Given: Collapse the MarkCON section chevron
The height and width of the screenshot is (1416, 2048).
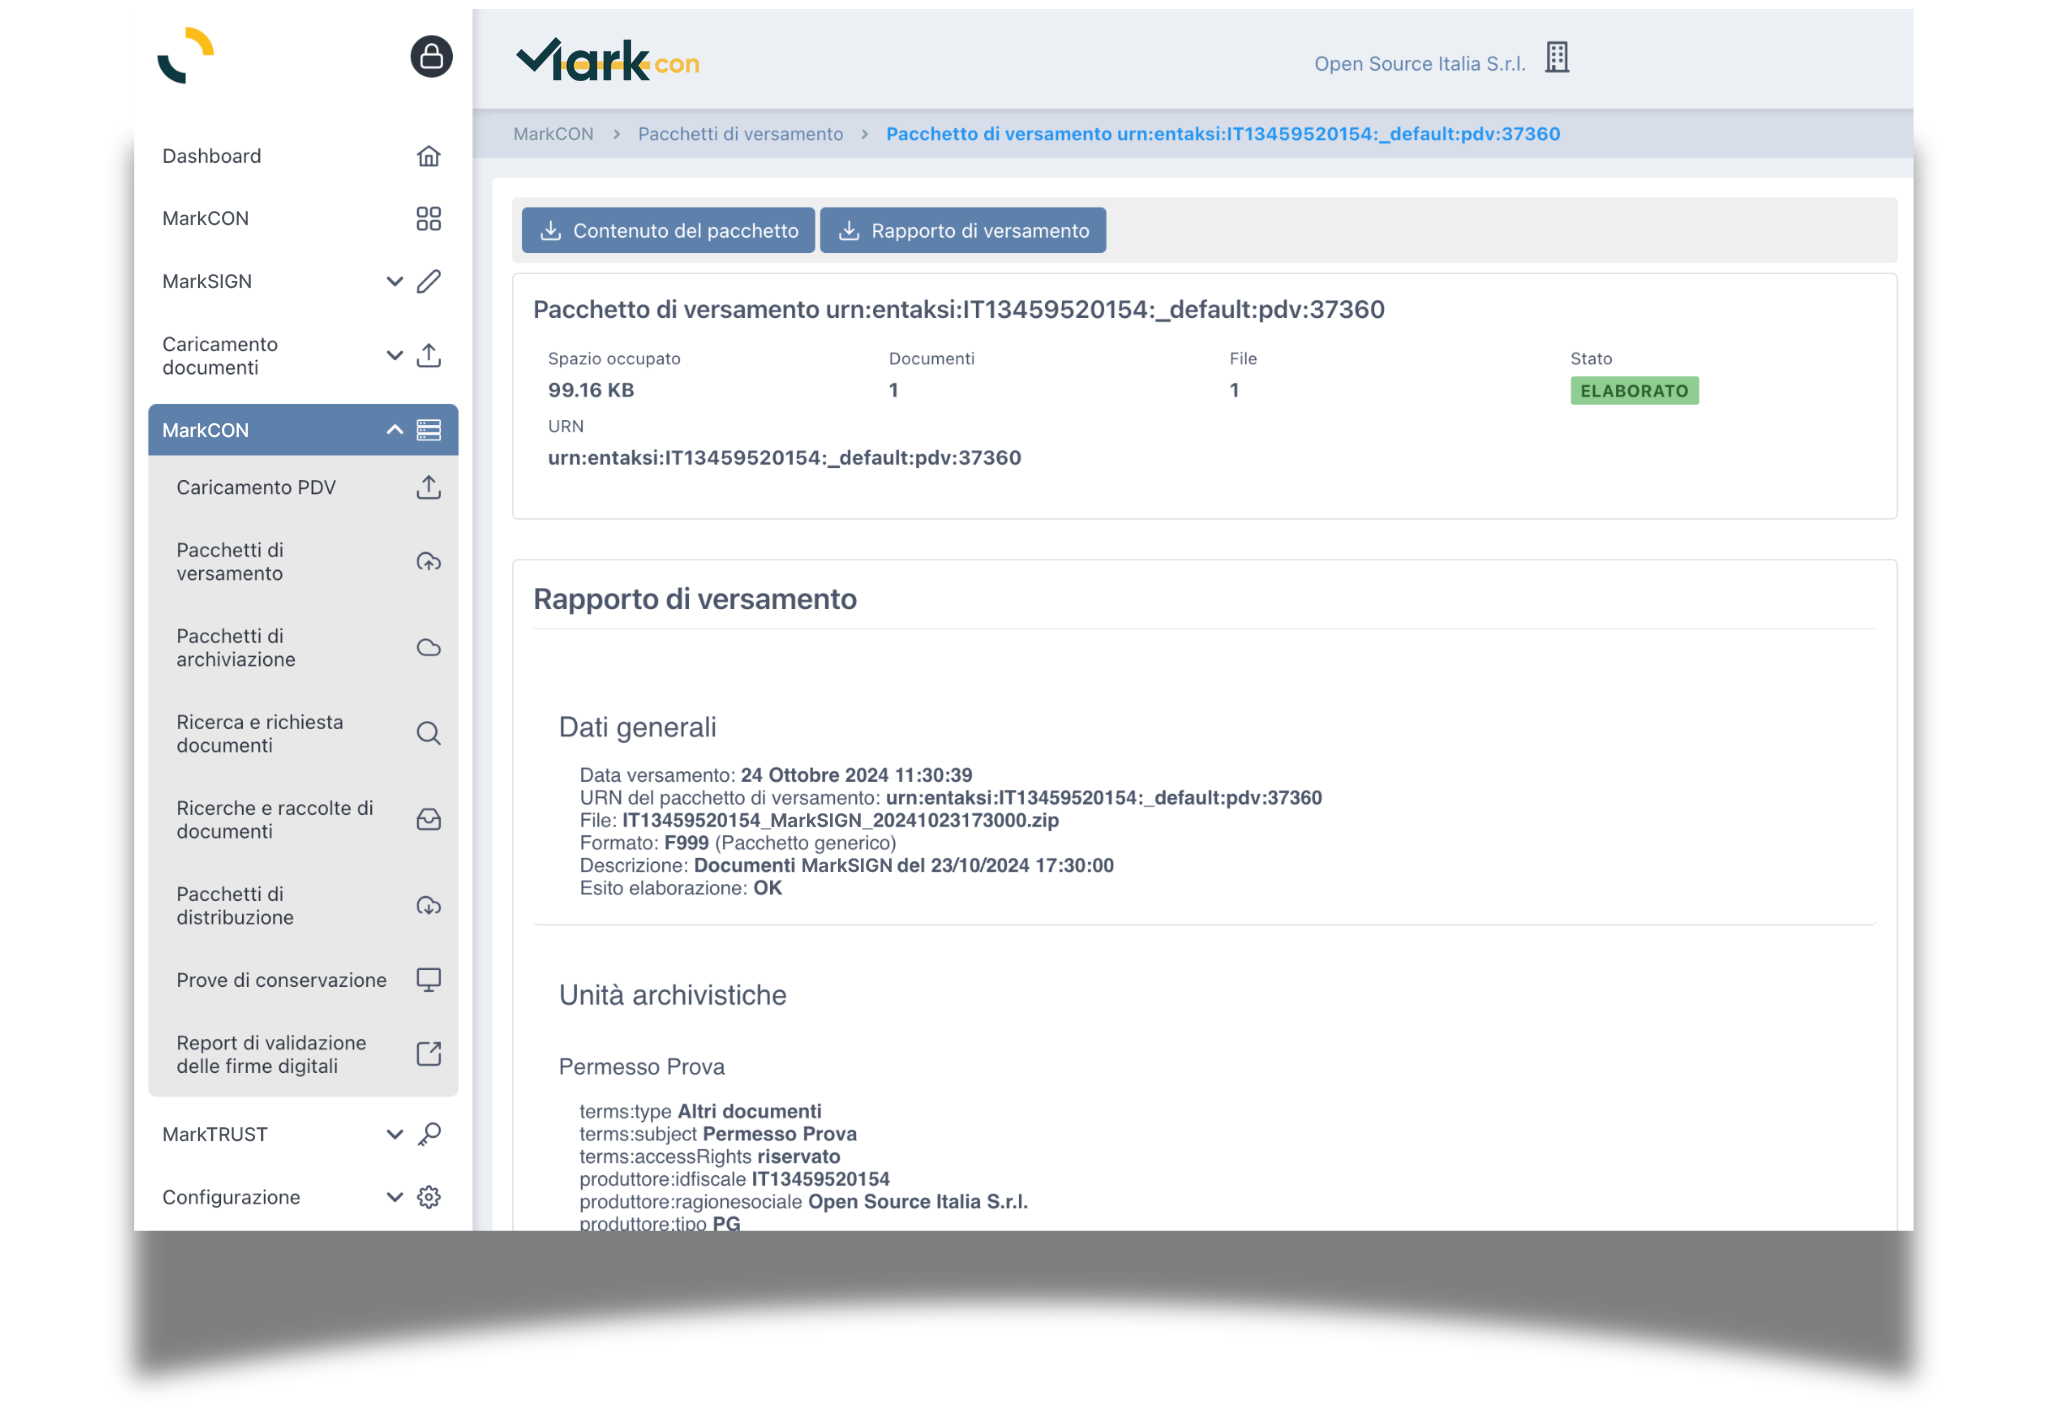Looking at the screenshot, I should click(395, 430).
